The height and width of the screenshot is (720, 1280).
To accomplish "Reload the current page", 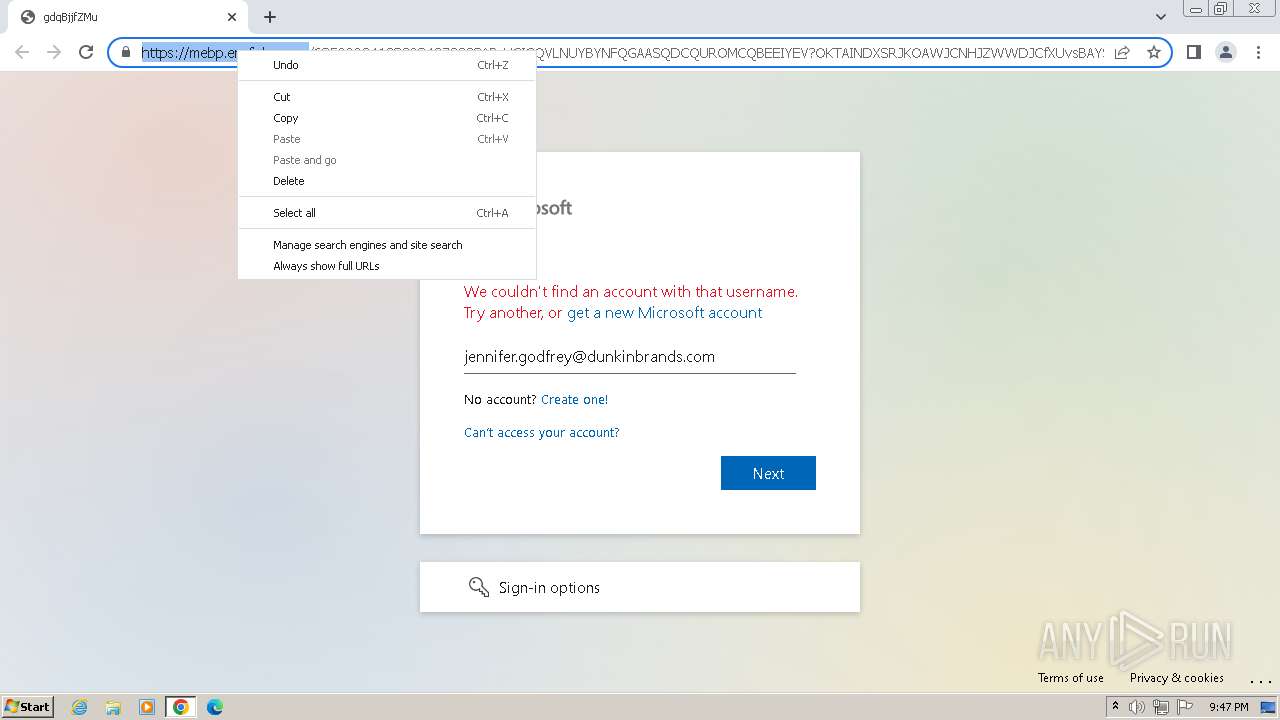I will [x=86, y=52].
